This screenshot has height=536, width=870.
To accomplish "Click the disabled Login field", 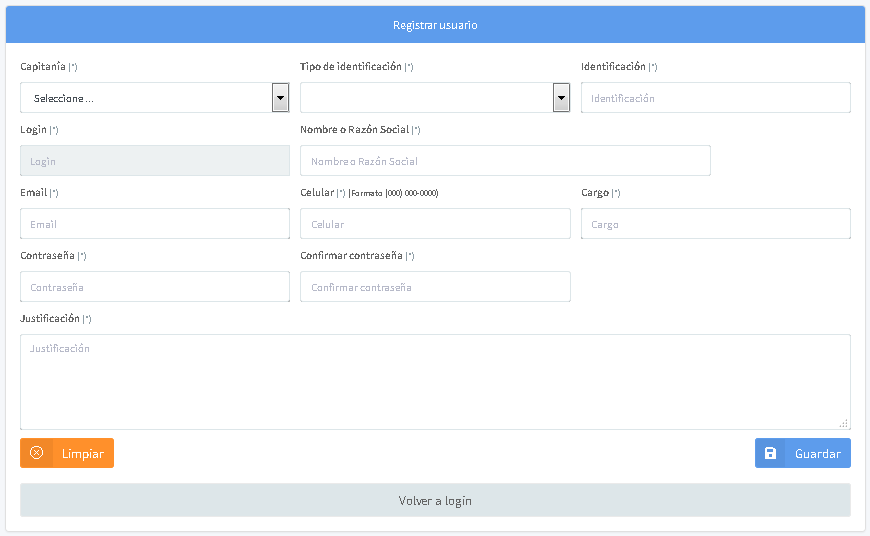I will 155,161.
